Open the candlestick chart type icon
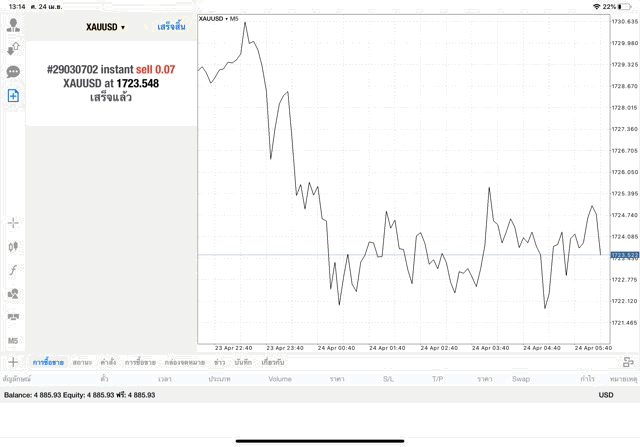 (13, 246)
